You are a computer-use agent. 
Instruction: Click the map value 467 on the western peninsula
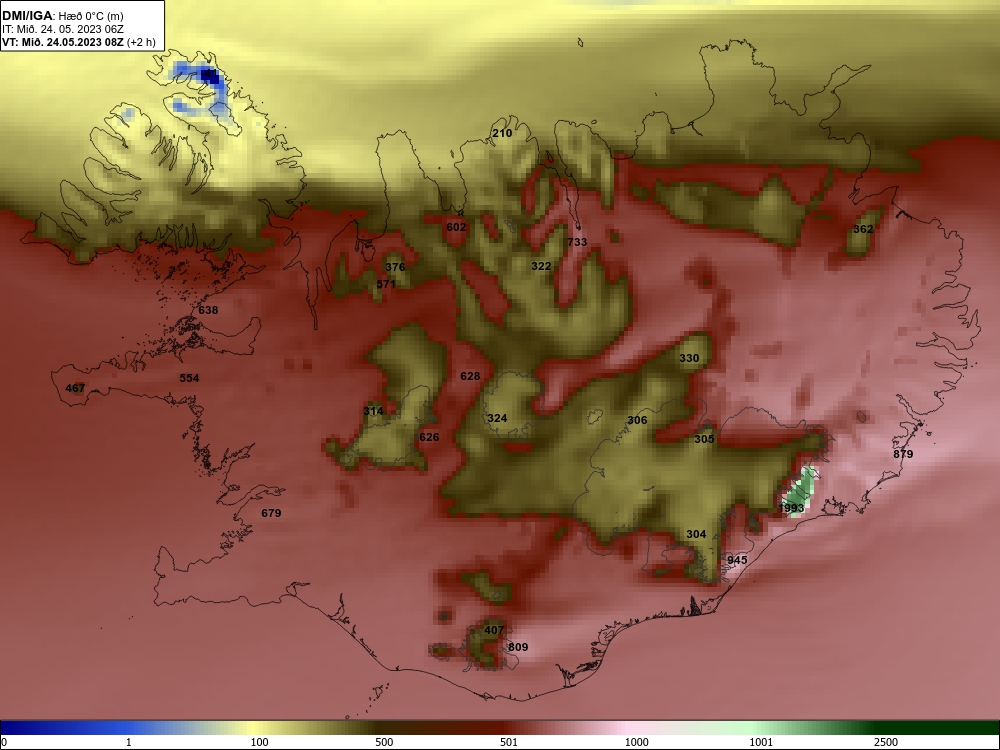pyautogui.click(x=75, y=388)
